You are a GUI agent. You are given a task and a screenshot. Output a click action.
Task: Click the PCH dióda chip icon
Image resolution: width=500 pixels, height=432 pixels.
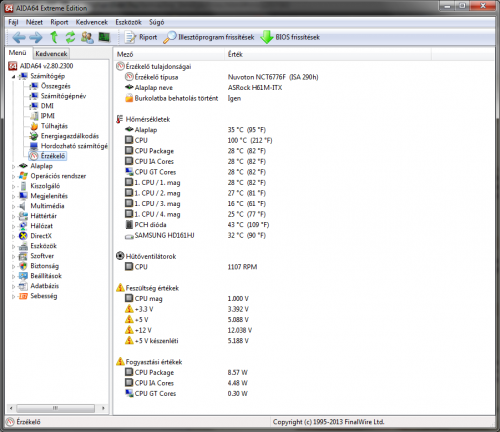pyautogui.click(x=129, y=225)
